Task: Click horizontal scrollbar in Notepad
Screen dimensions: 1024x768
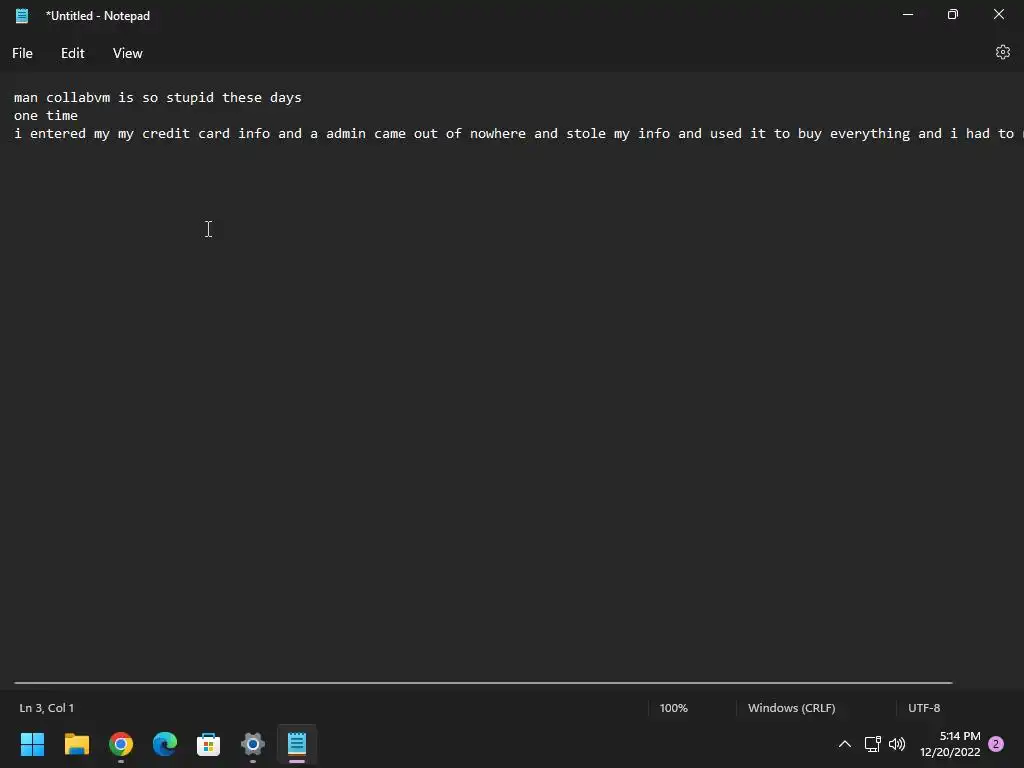Action: [x=483, y=682]
